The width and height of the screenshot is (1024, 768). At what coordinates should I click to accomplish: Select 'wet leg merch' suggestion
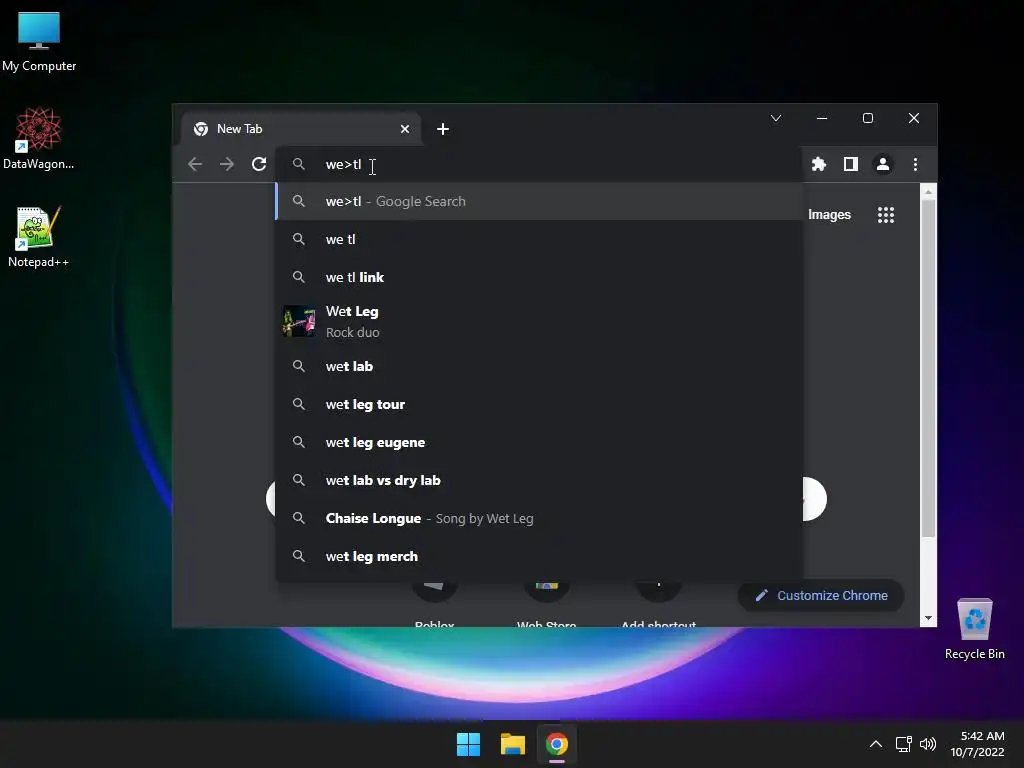point(539,556)
